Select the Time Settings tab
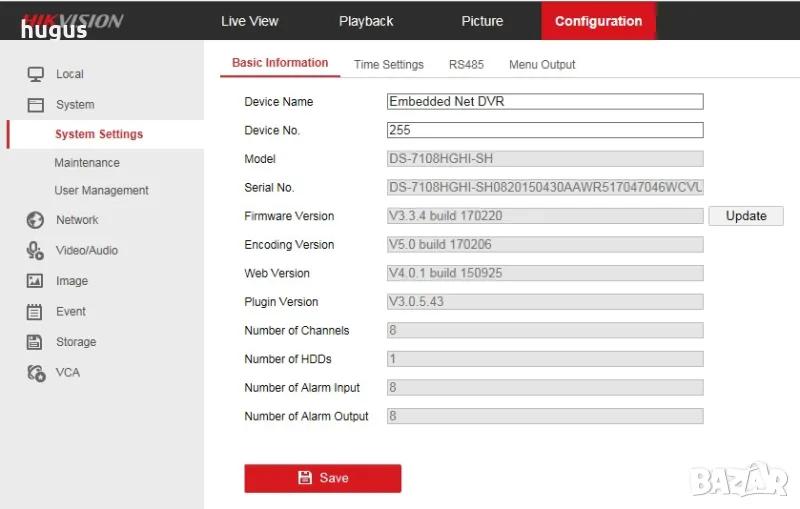This screenshot has height=509, width=800. [x=389, y=64]
